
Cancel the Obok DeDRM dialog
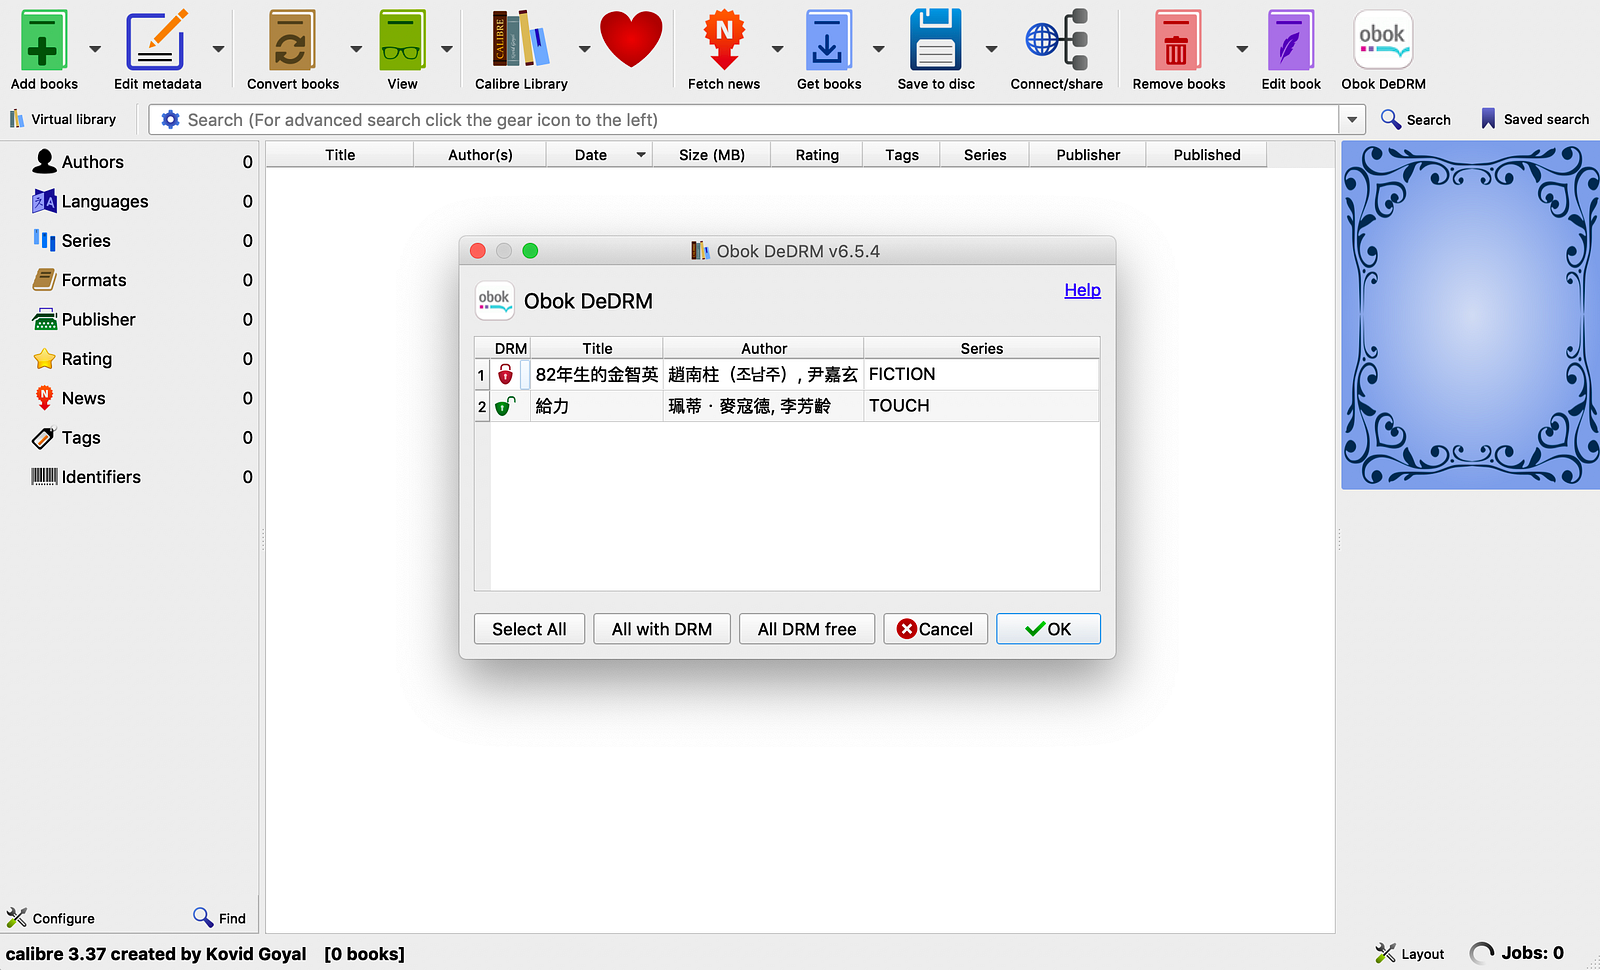[935, 629]
